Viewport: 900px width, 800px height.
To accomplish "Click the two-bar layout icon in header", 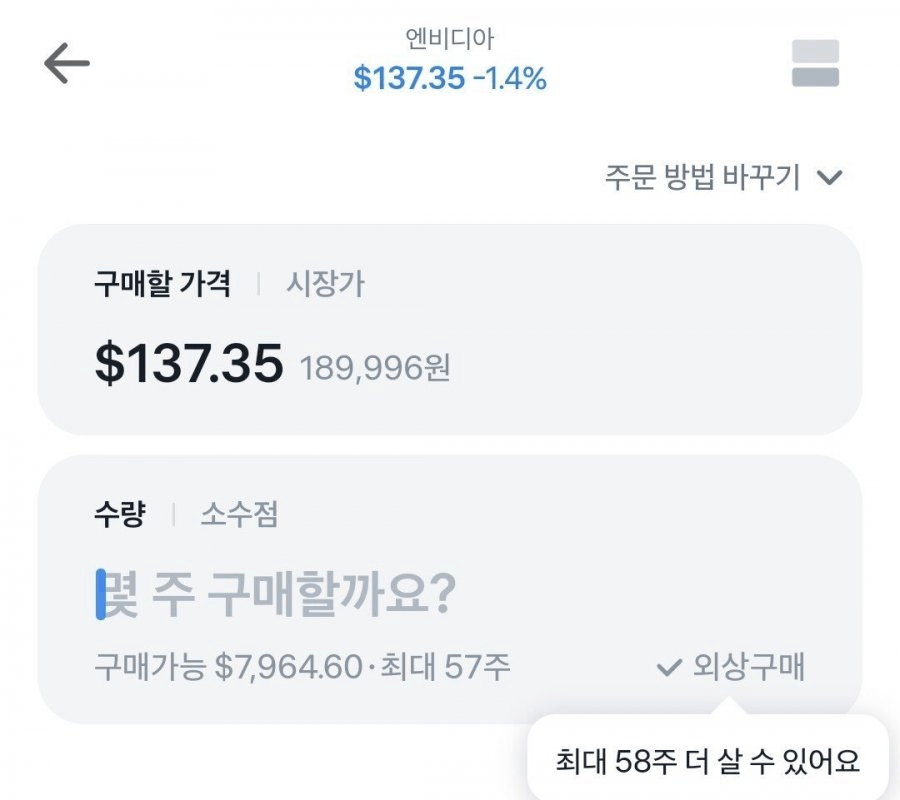I will tap(815, 63).
